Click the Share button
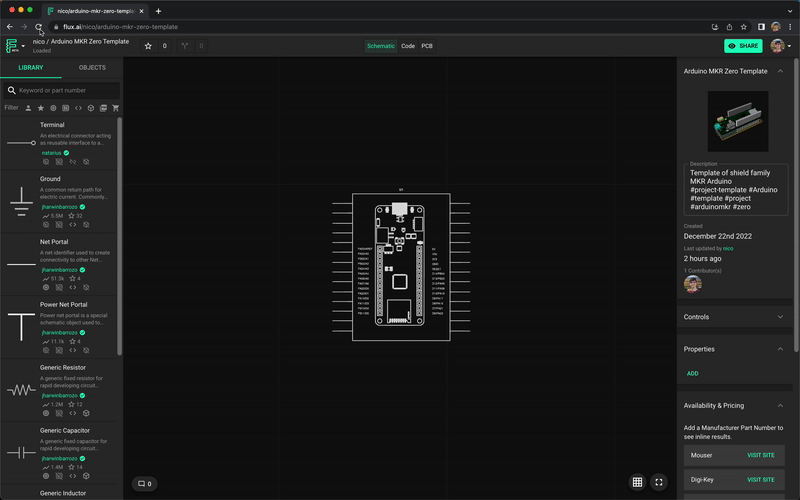800x500 pixels. (743, 46)
